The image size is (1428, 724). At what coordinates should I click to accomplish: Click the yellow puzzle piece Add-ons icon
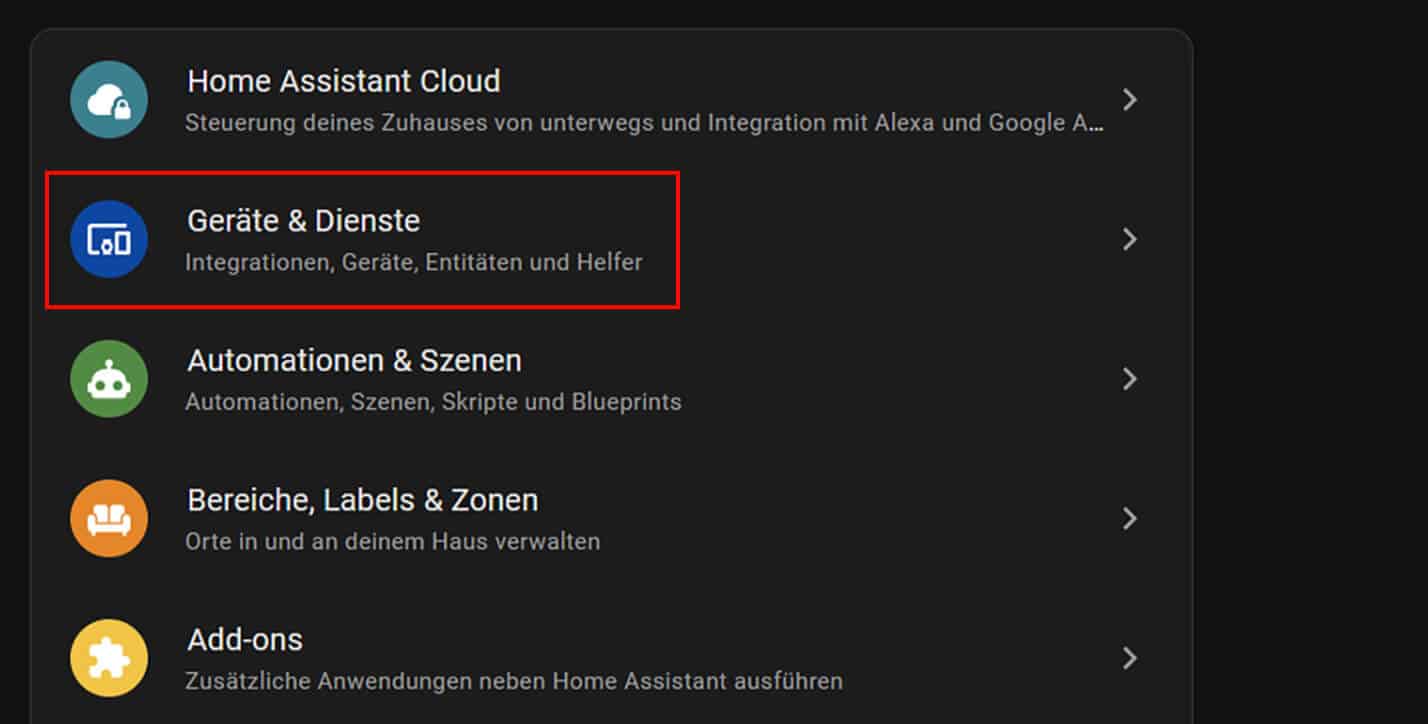(x=109, y=658)
